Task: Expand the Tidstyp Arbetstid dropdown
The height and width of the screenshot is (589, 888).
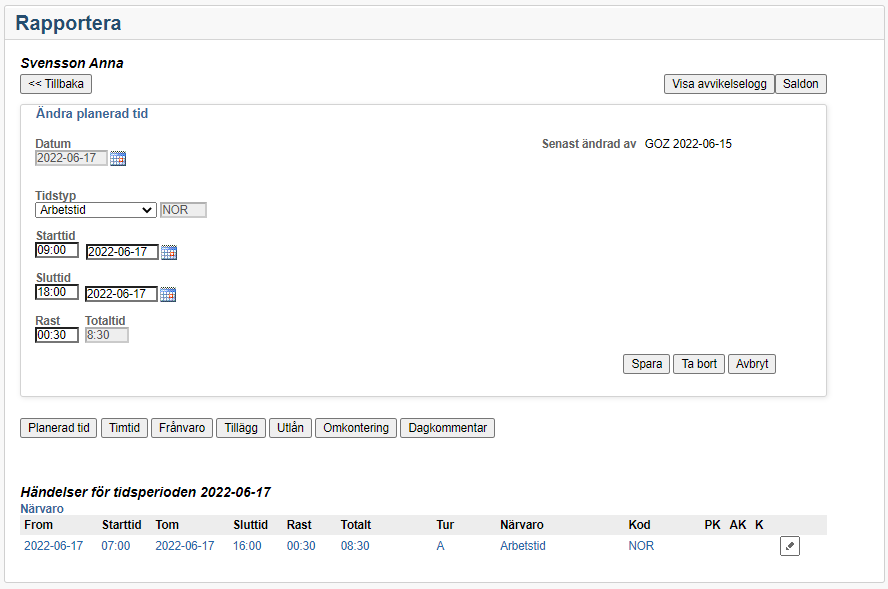Action: [x=95, y=210]
